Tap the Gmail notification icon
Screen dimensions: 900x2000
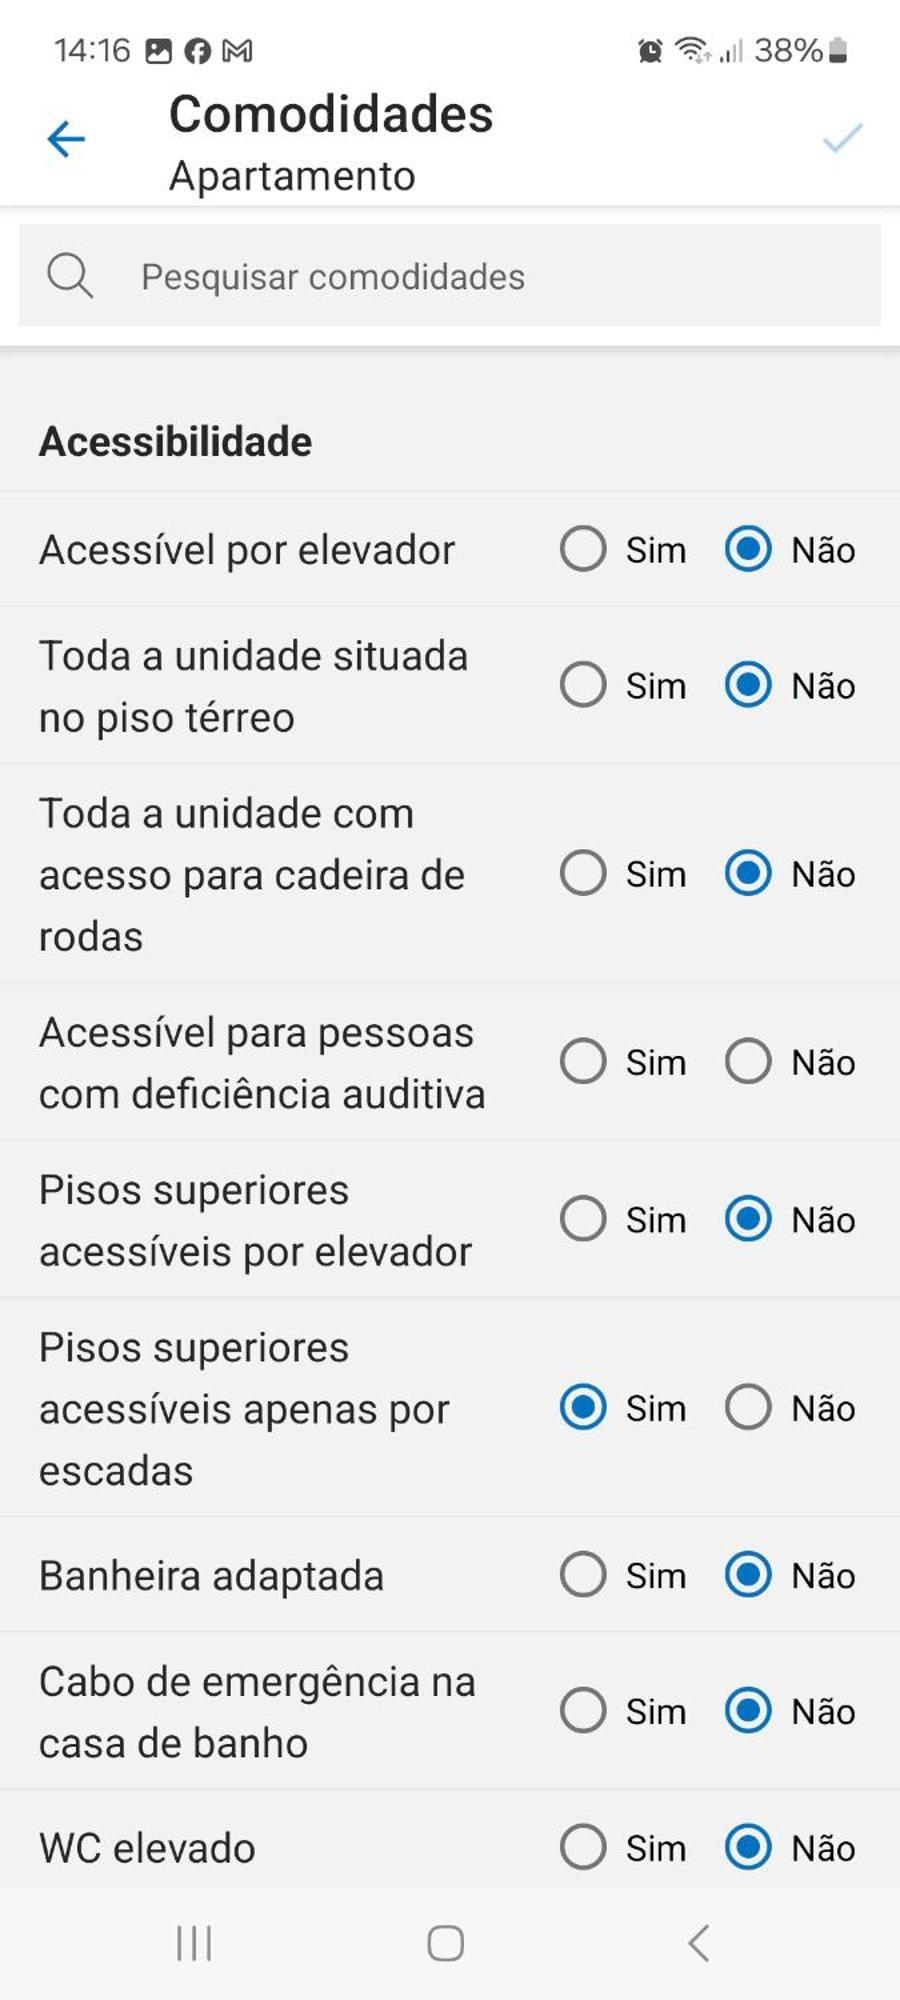pyautogui.click(x=237, y=51)
